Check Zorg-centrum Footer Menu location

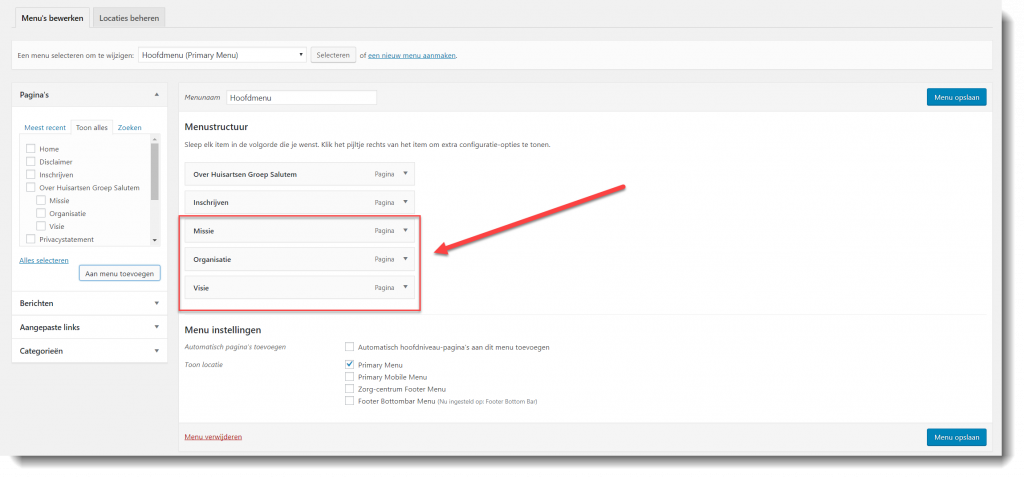pos(349,389)
